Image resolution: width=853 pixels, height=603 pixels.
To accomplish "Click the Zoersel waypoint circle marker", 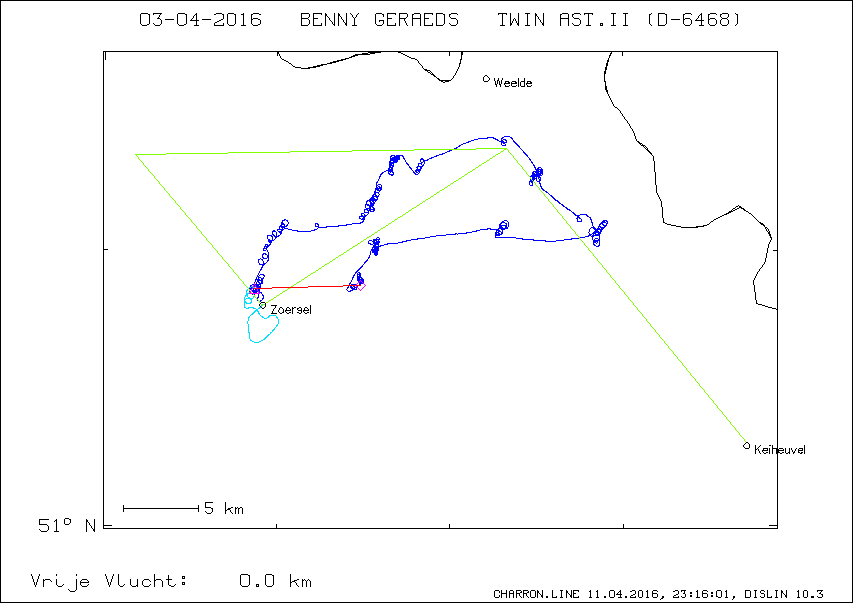I will [263, 305].
